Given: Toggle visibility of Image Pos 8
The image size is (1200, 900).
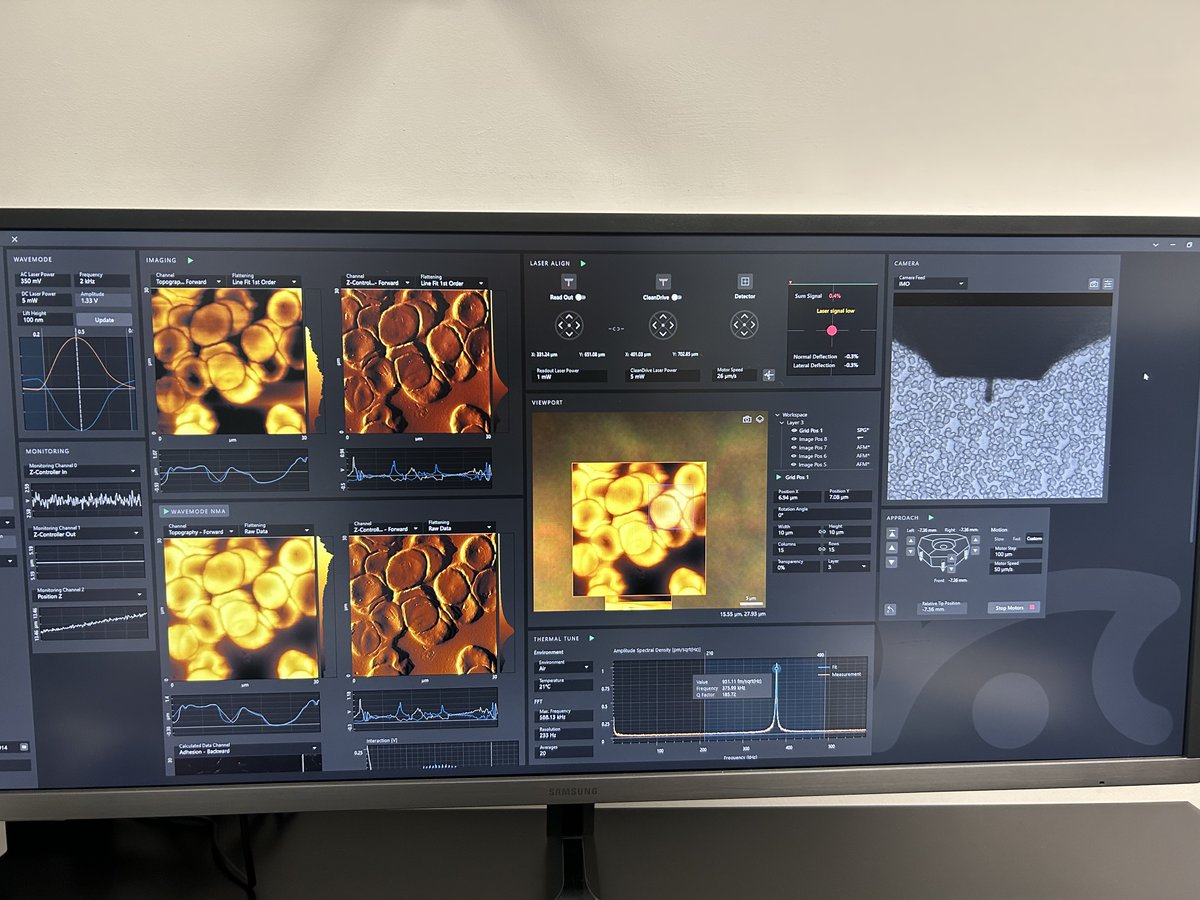Looking at the screenshot, I should tap(793, 439).
